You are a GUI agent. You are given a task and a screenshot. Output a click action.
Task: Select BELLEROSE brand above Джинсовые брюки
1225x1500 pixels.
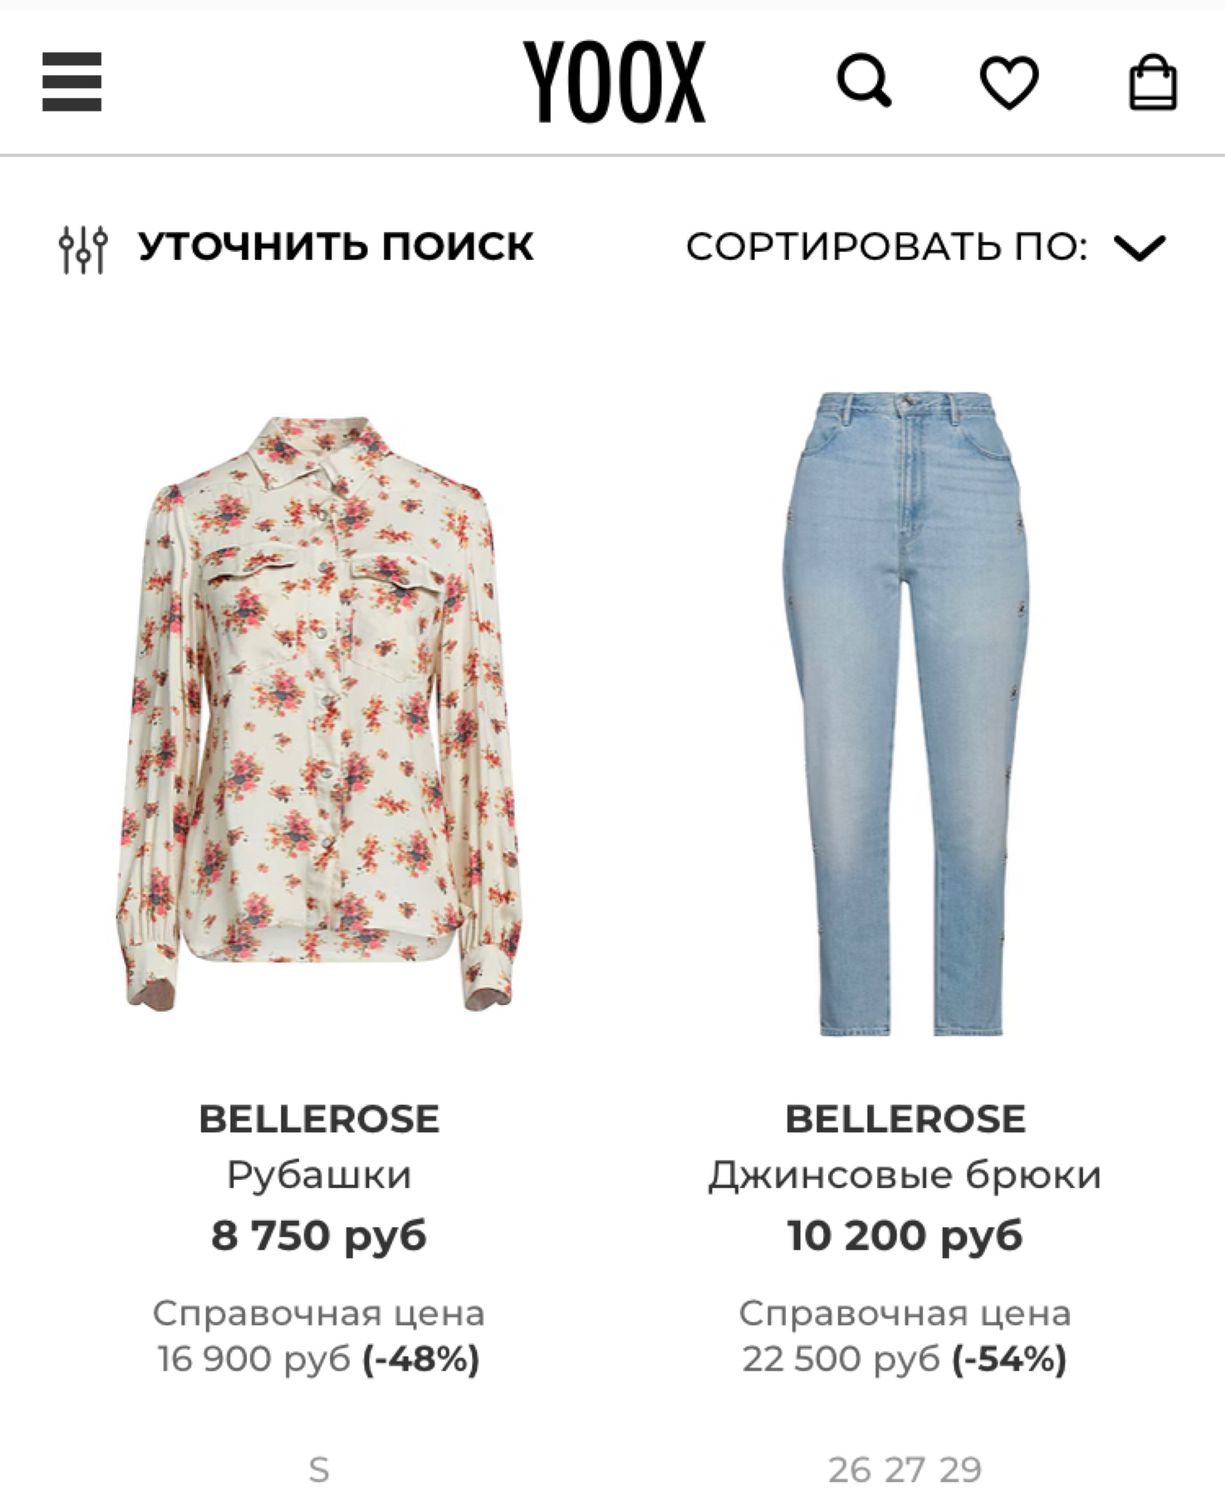(x=905, y=1119)
